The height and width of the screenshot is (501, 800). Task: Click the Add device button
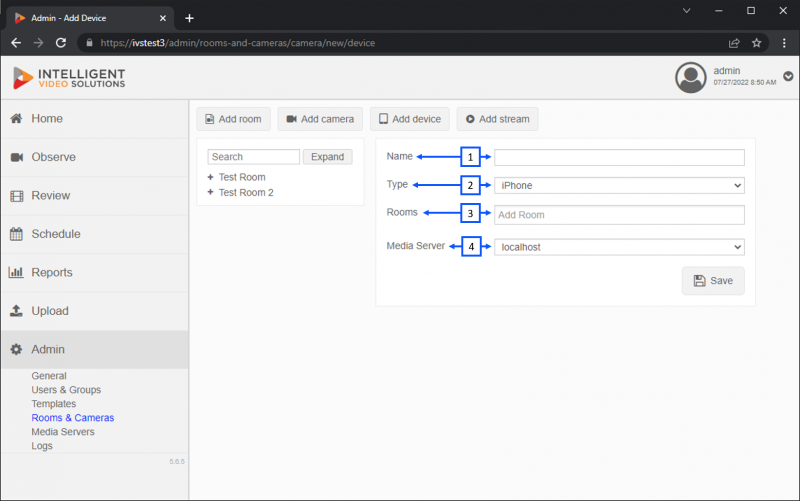pyautogui.click(x=410, y=119)
